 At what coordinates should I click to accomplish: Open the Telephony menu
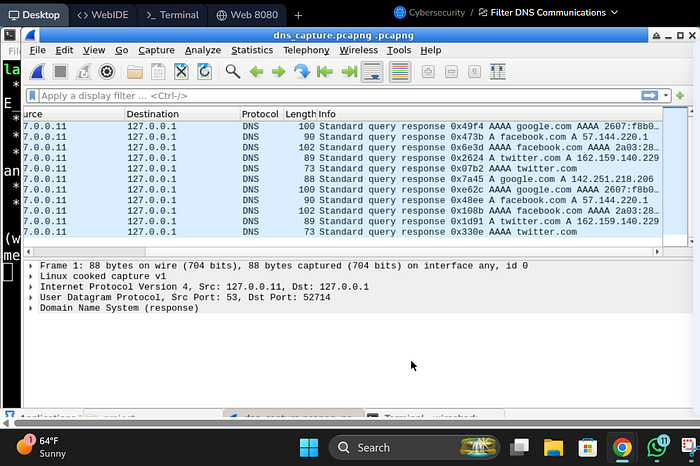coord(306,50)
